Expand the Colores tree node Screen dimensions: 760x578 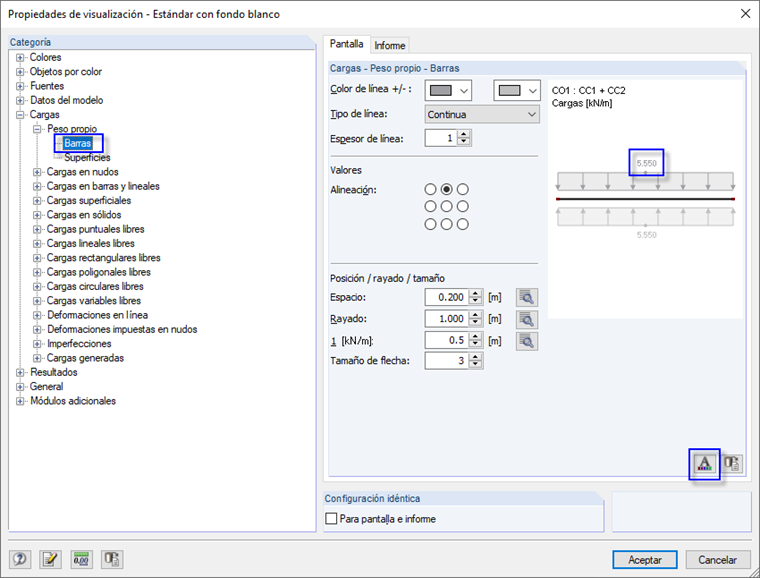pyautogui.click(x=20, y=58)
